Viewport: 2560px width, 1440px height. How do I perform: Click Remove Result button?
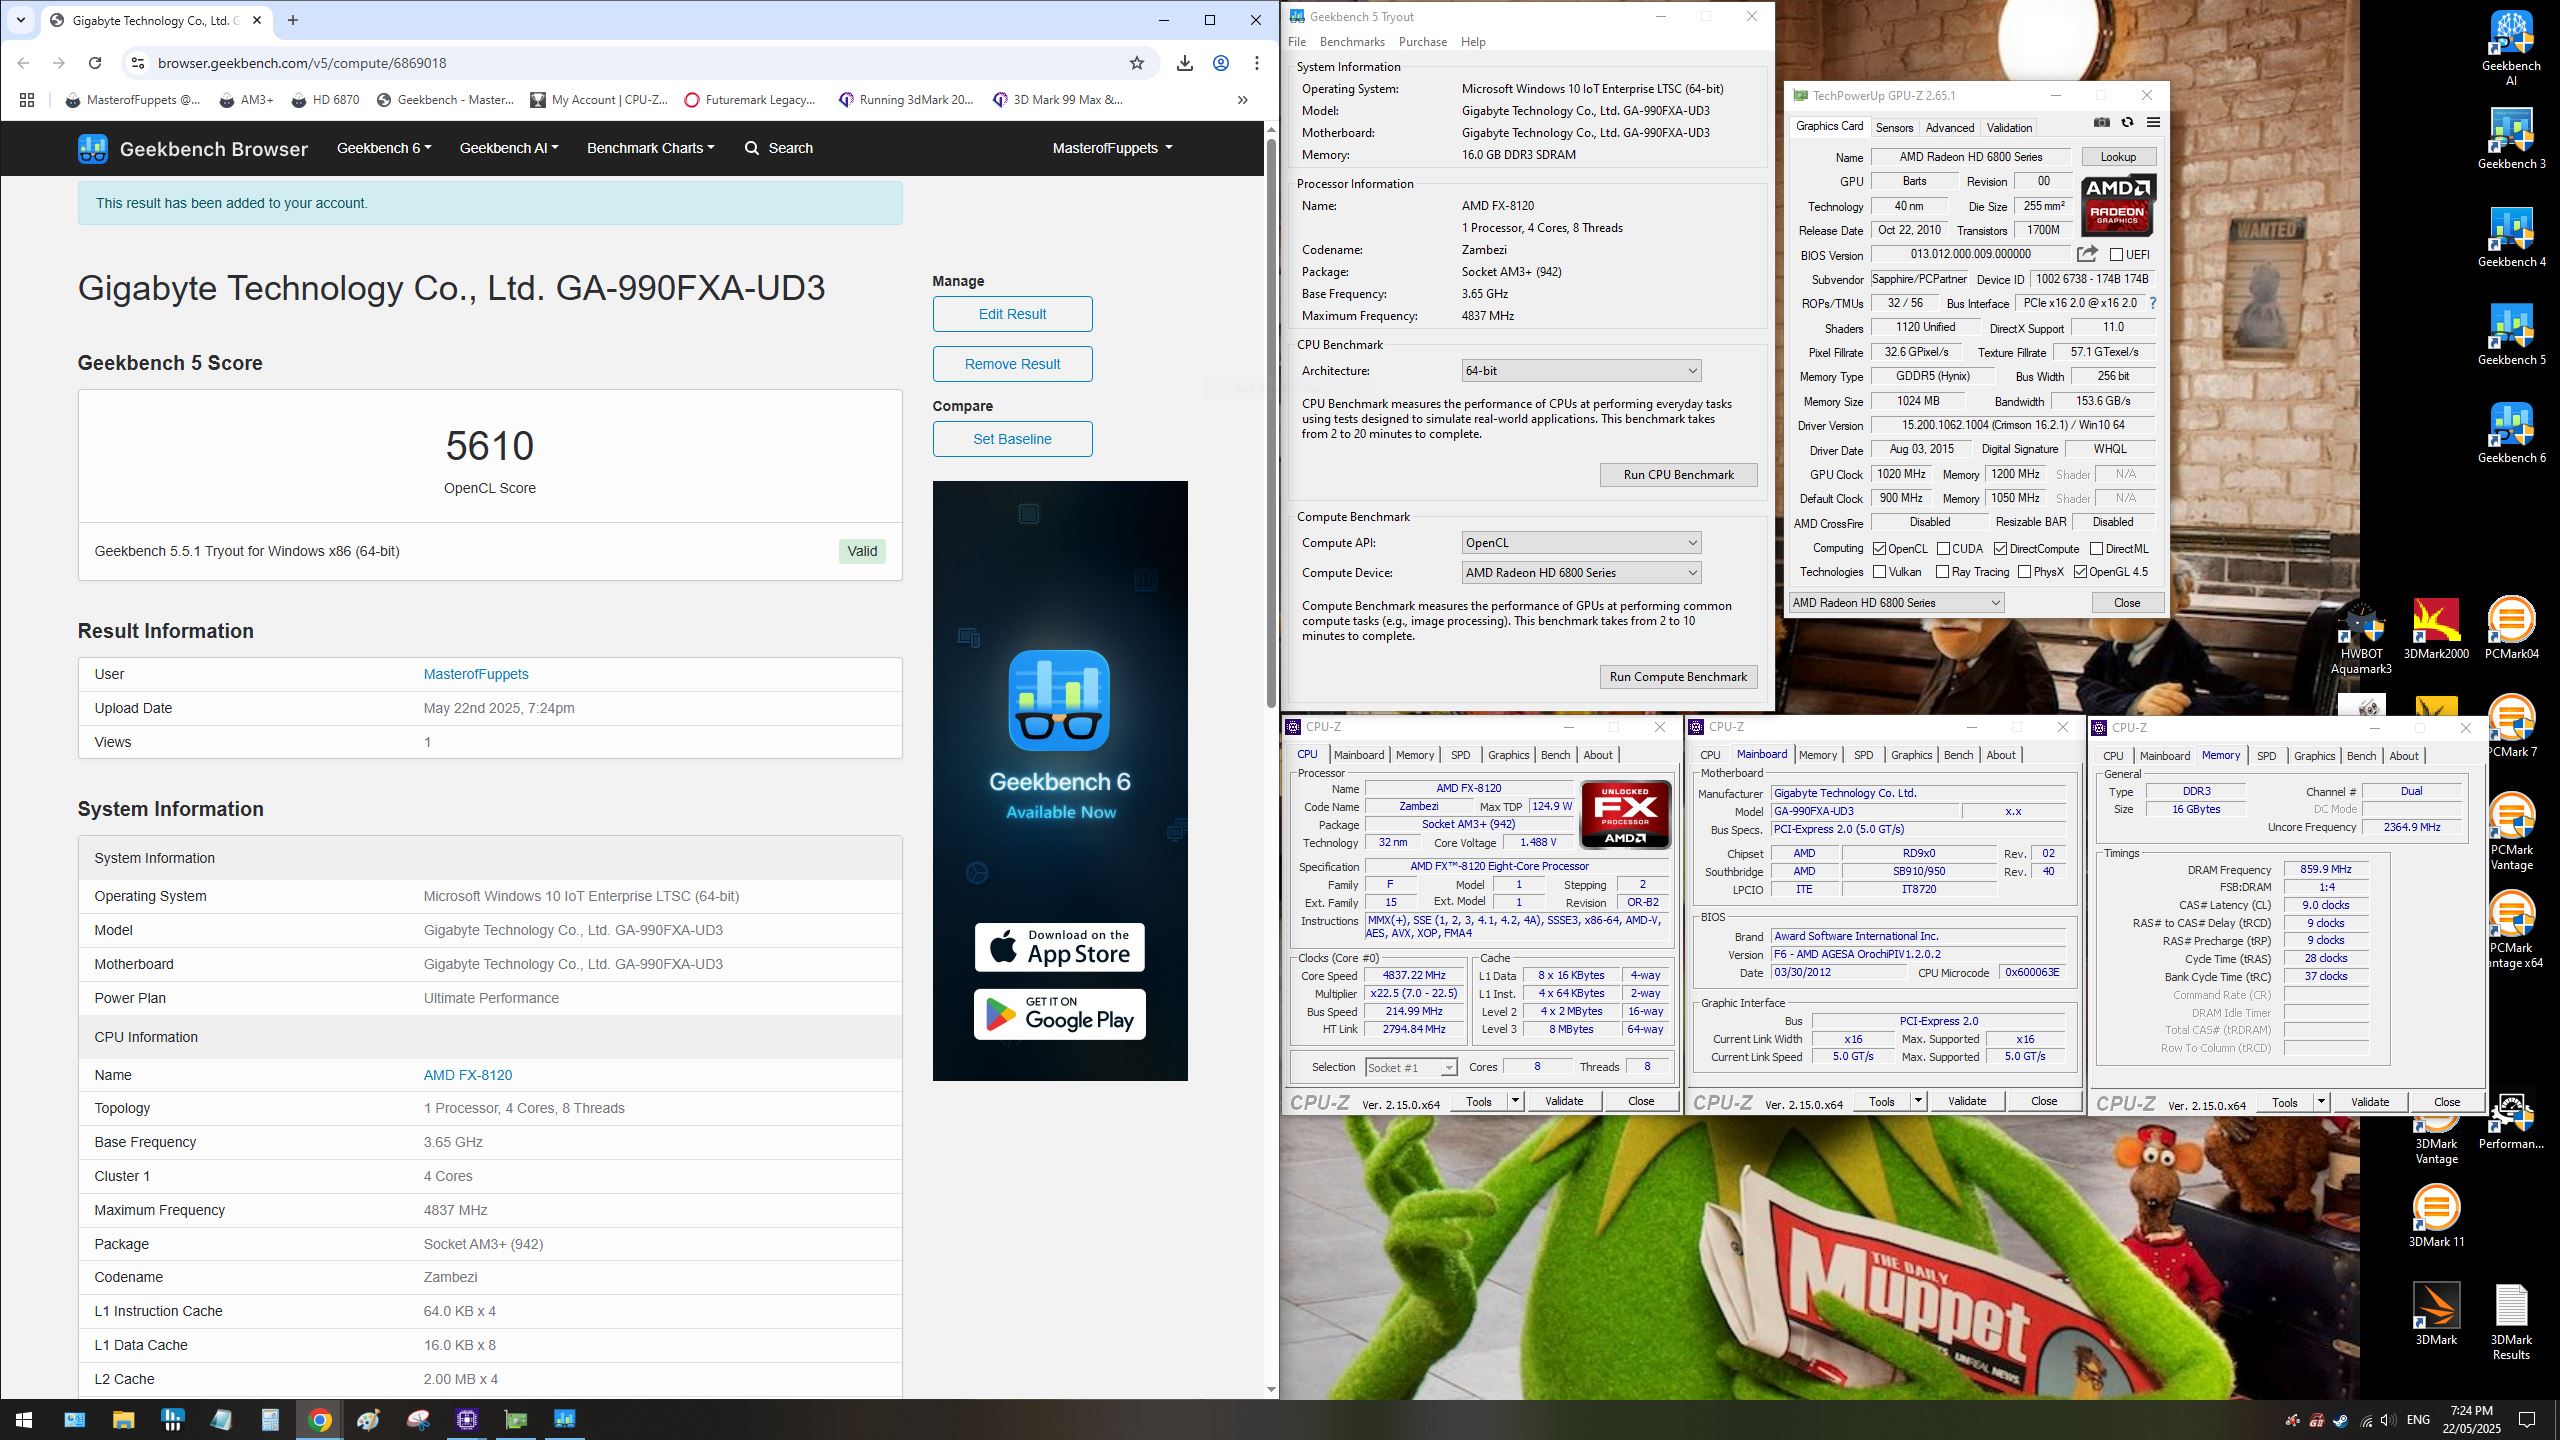tap(1012, 364)
